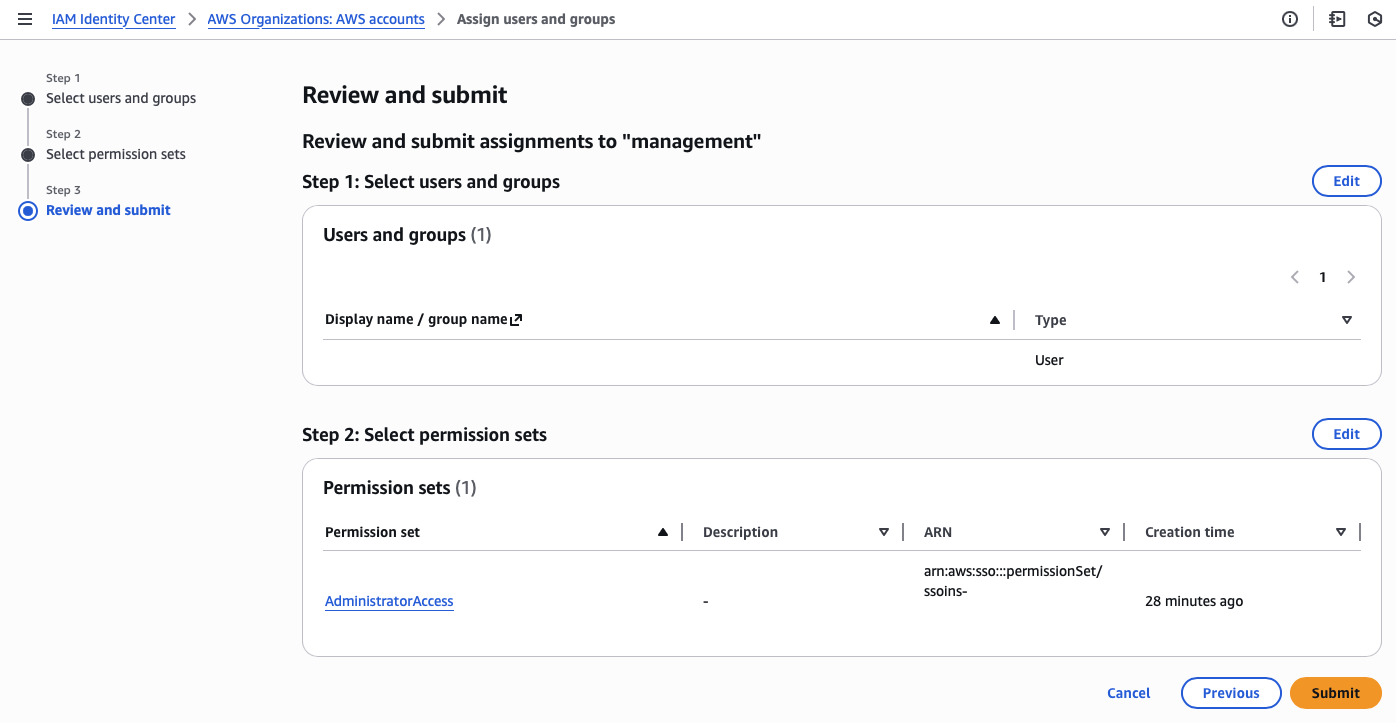Click the next page arrow in Users and groups
Image resolution: width=1396 pixels, height=723 pixels.
(1351, 277)
